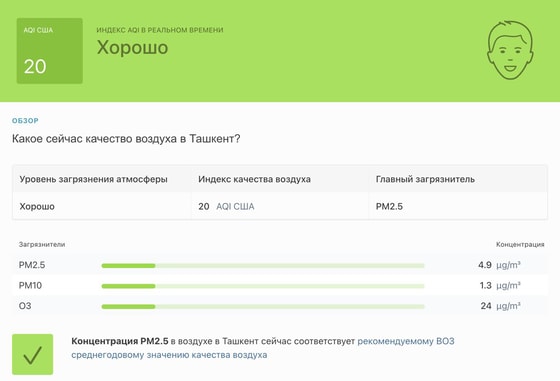The height and width of the screenshot is (381, 560).
Task: Click Уровень загрязнения атмосферы column header
Action: 94,179
